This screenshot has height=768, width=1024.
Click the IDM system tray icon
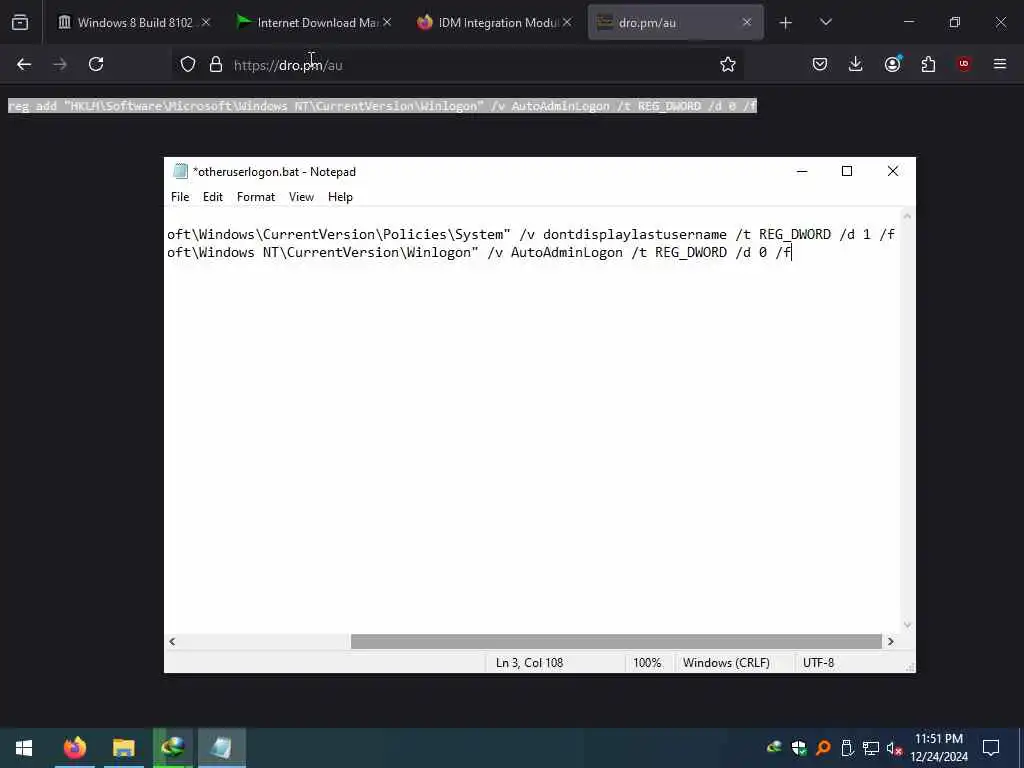point(775,747)
